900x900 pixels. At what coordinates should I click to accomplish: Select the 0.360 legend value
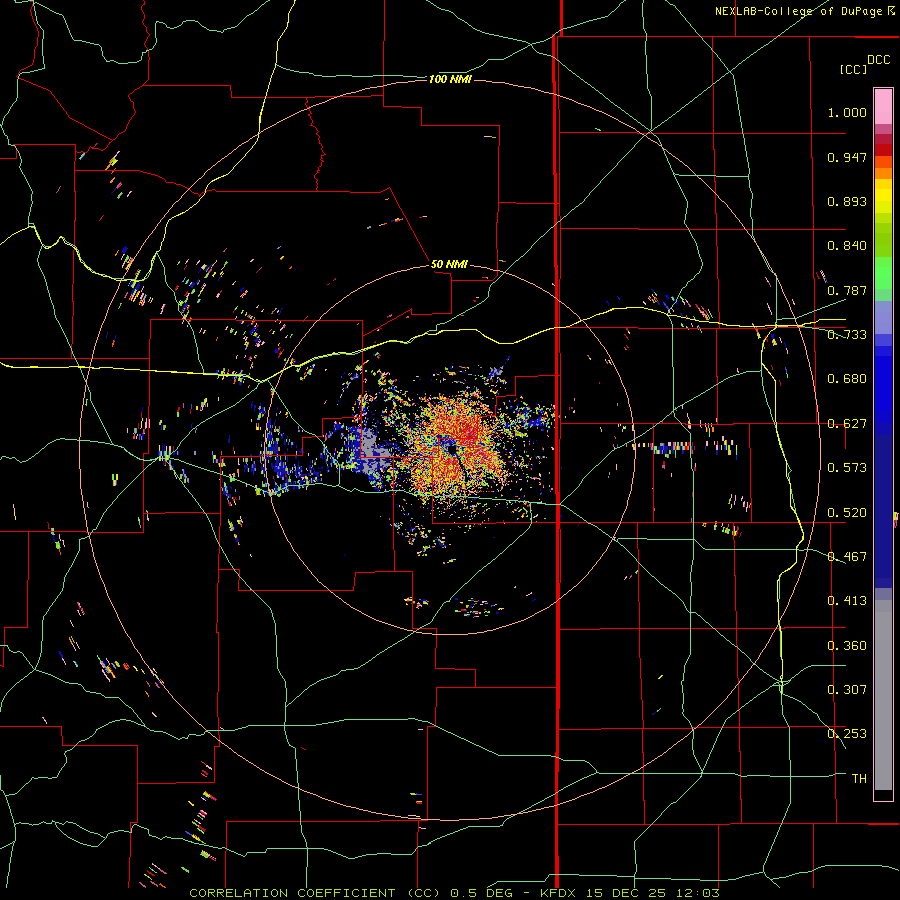pos(847,646)
